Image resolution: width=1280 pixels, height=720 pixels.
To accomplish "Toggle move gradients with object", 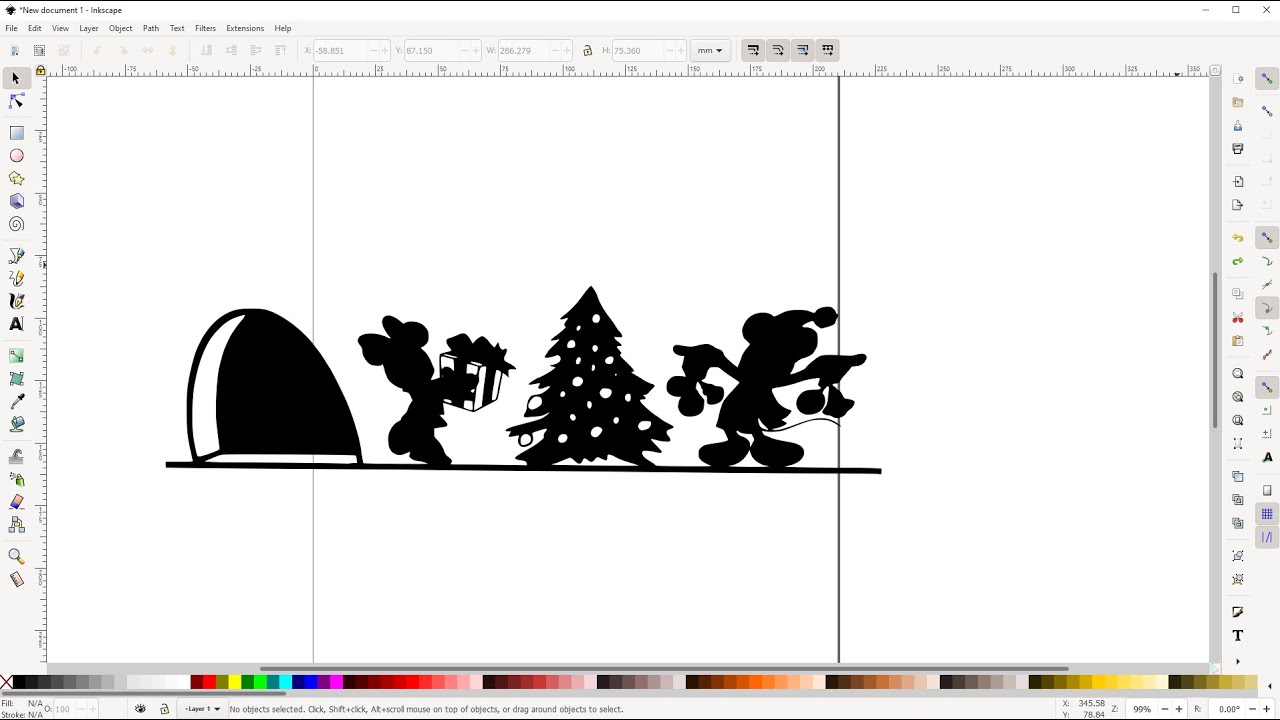I will tap(803, 50).
